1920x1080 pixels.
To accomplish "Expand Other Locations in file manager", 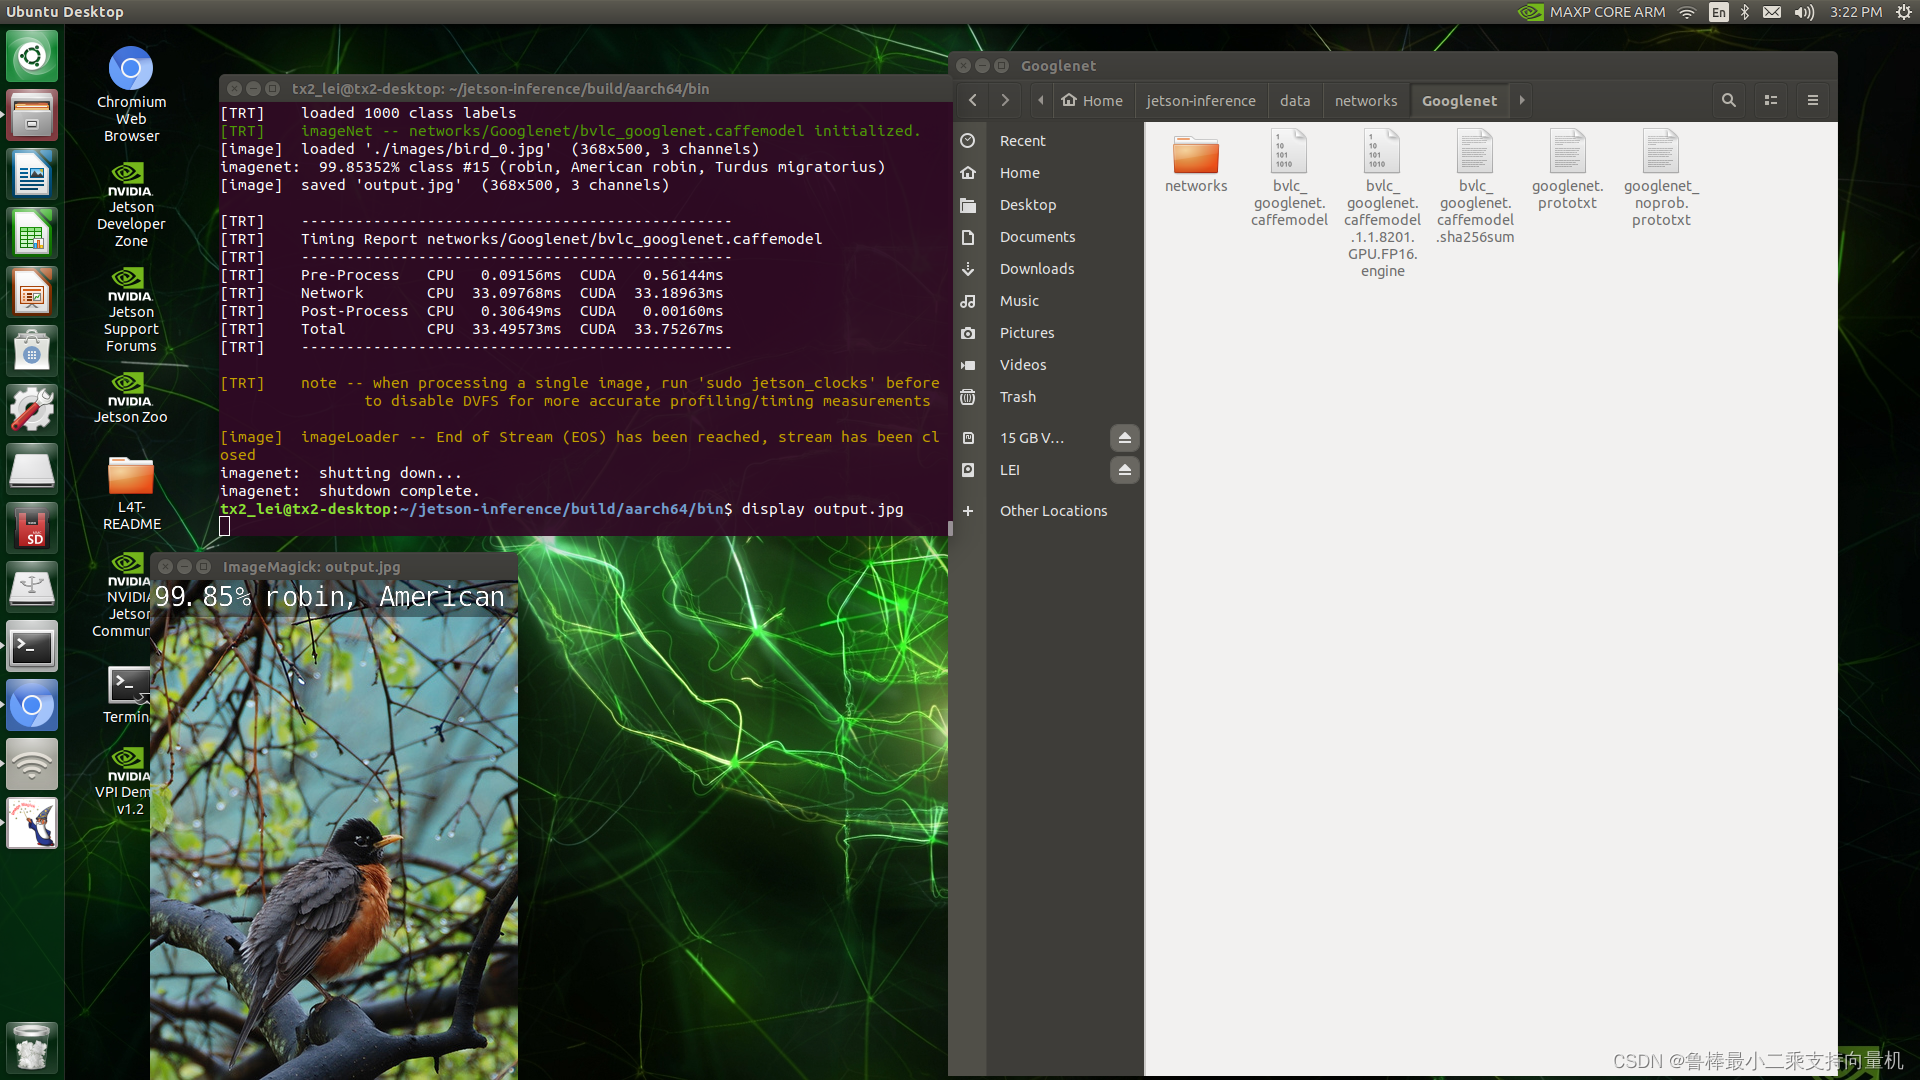I will (x=1050, y=510).
